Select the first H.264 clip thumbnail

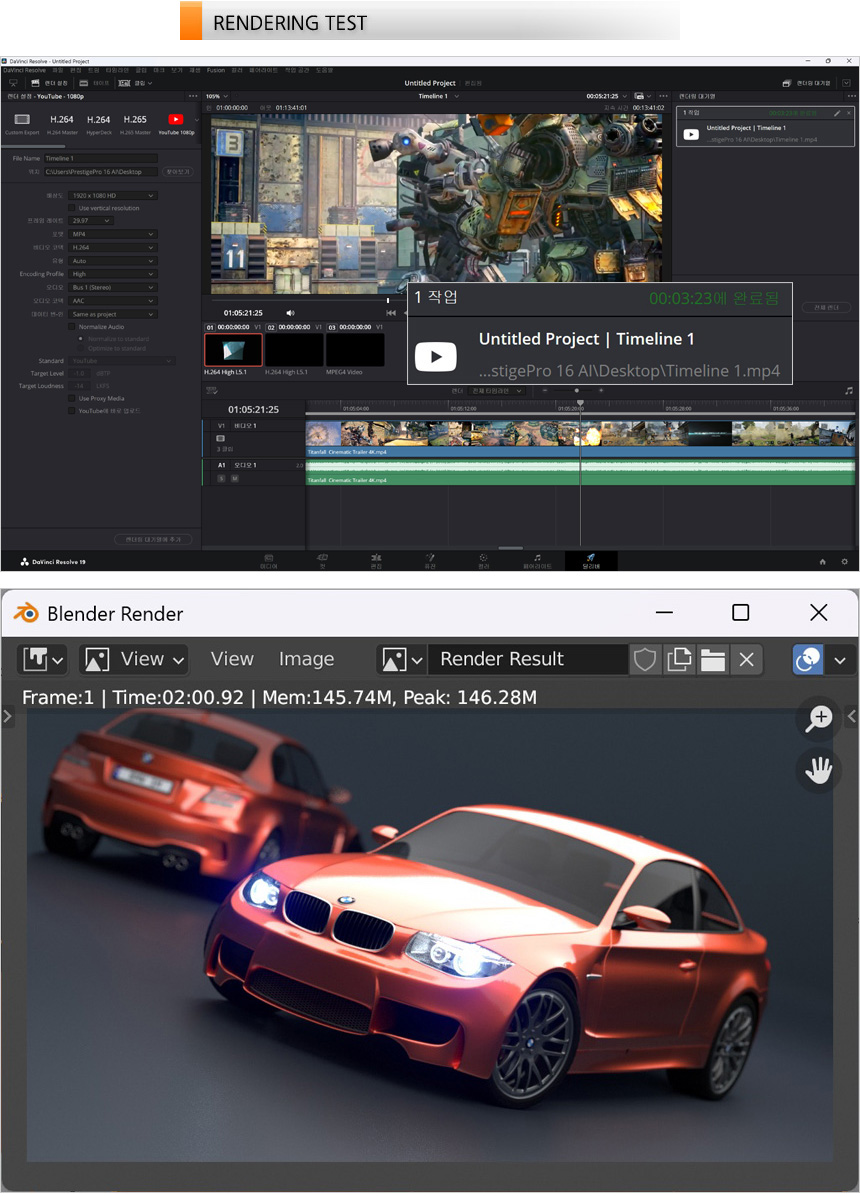pyautogui.click(x=233, y=350)
